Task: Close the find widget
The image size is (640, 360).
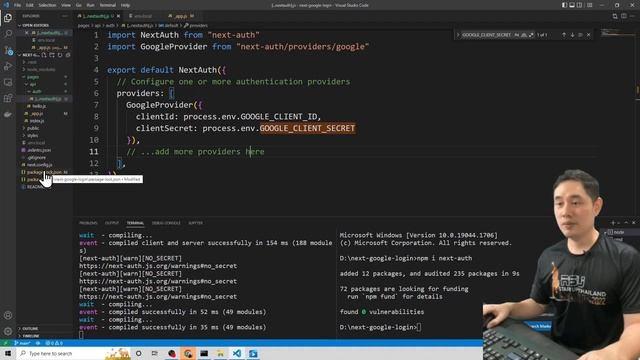Action: click(589, 35)
